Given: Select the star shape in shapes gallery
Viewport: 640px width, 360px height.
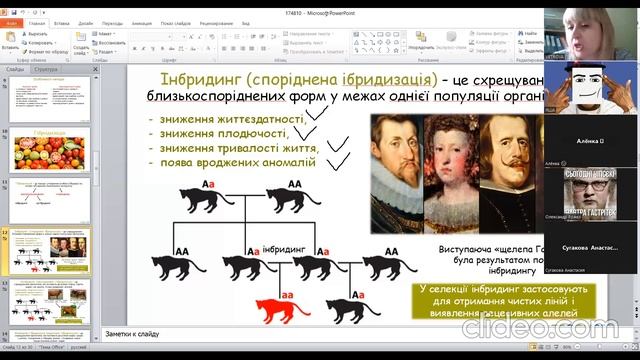Looking at the screenshot, I should [396, 51].
